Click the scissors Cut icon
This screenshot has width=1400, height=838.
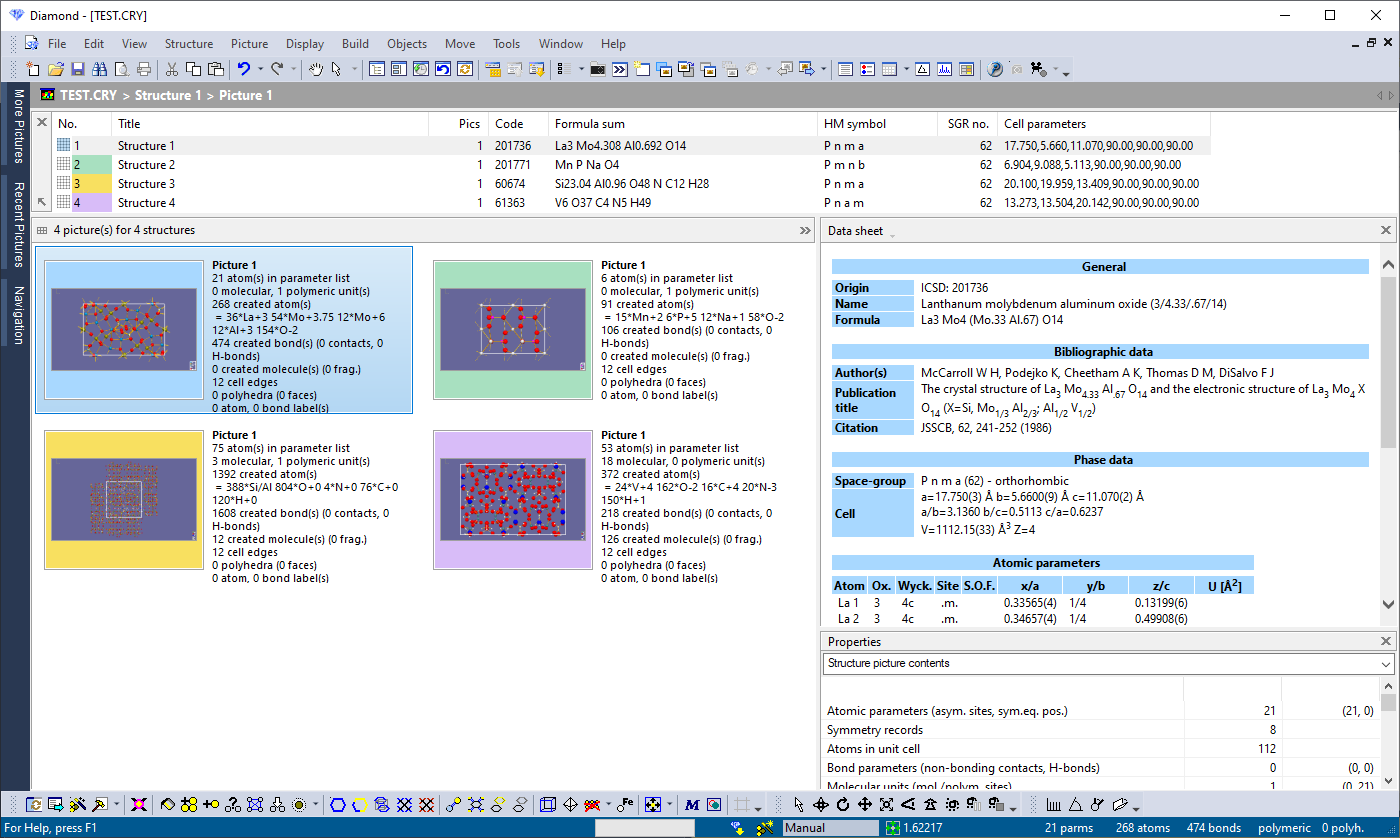pyautogui.click(x=171, y=69)
